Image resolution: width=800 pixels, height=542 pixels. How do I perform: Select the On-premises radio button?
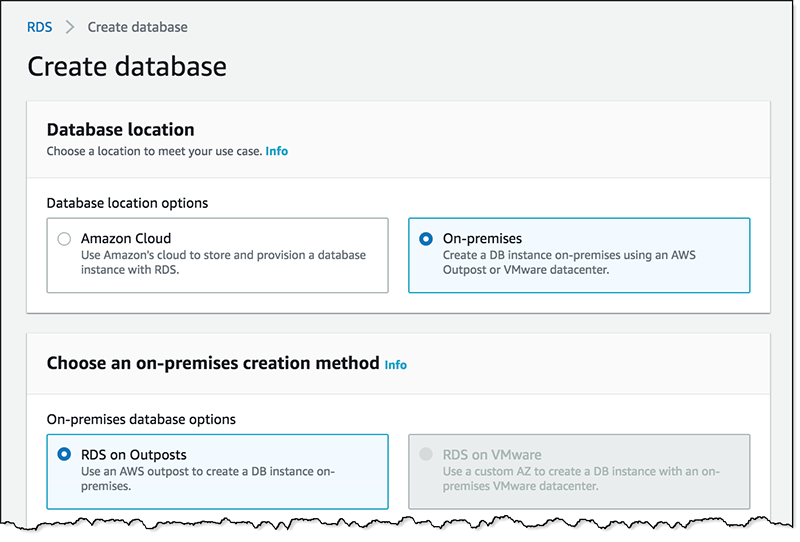(x=426, y=239)
